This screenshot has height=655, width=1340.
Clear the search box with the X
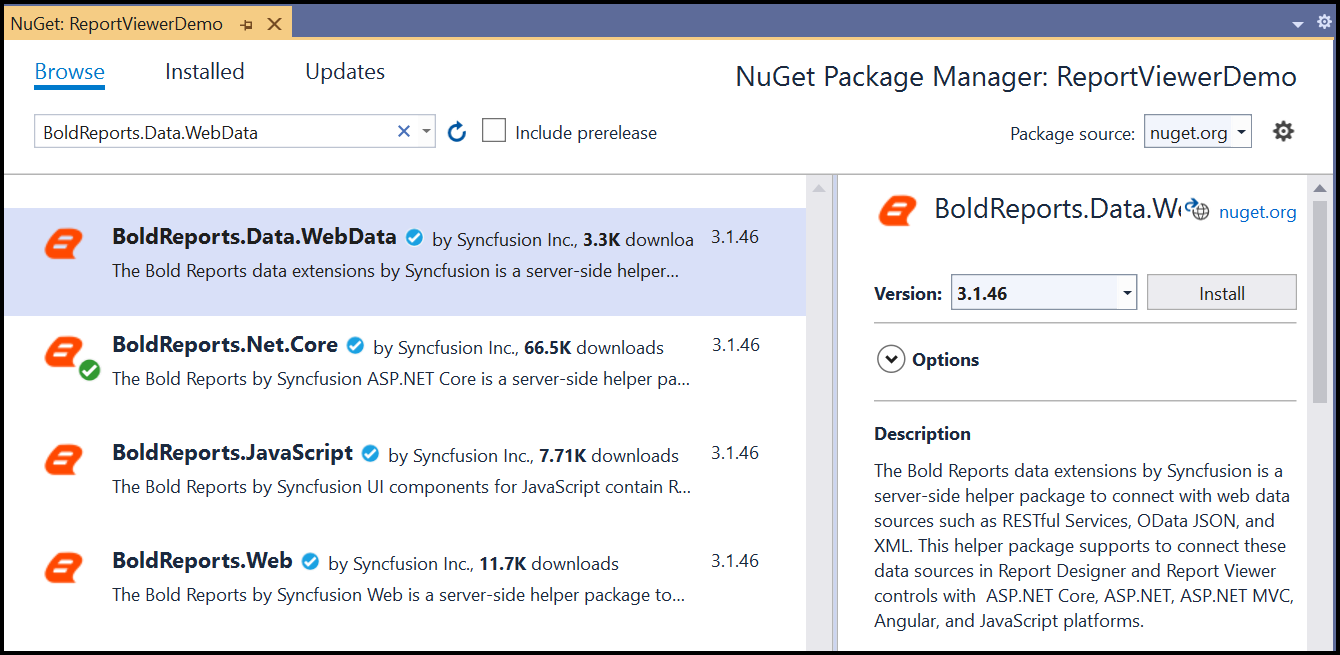click(404, 131)
